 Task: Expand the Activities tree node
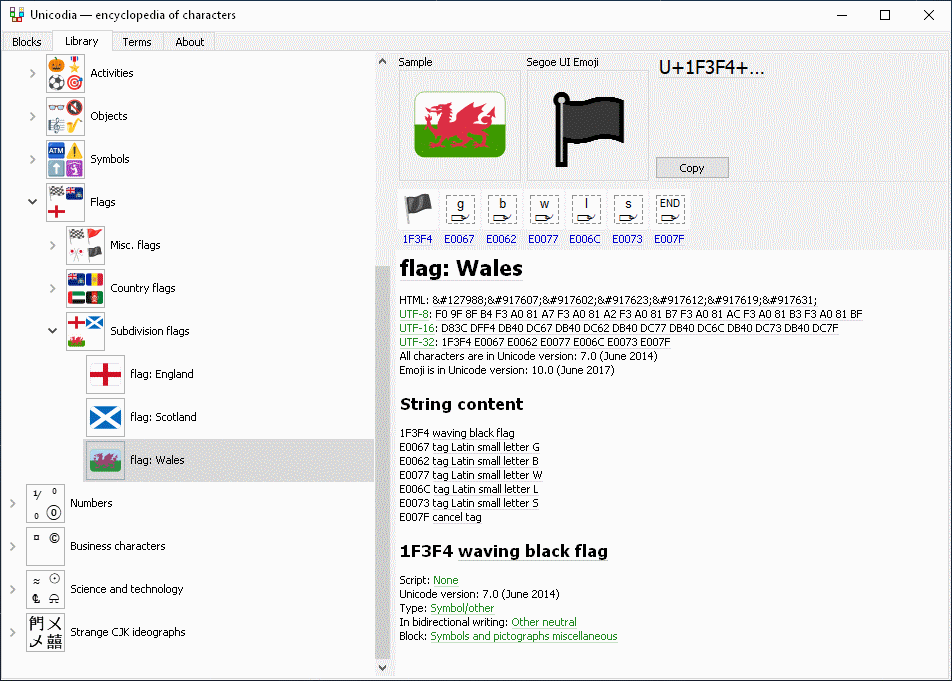click(x=33, y=73)
